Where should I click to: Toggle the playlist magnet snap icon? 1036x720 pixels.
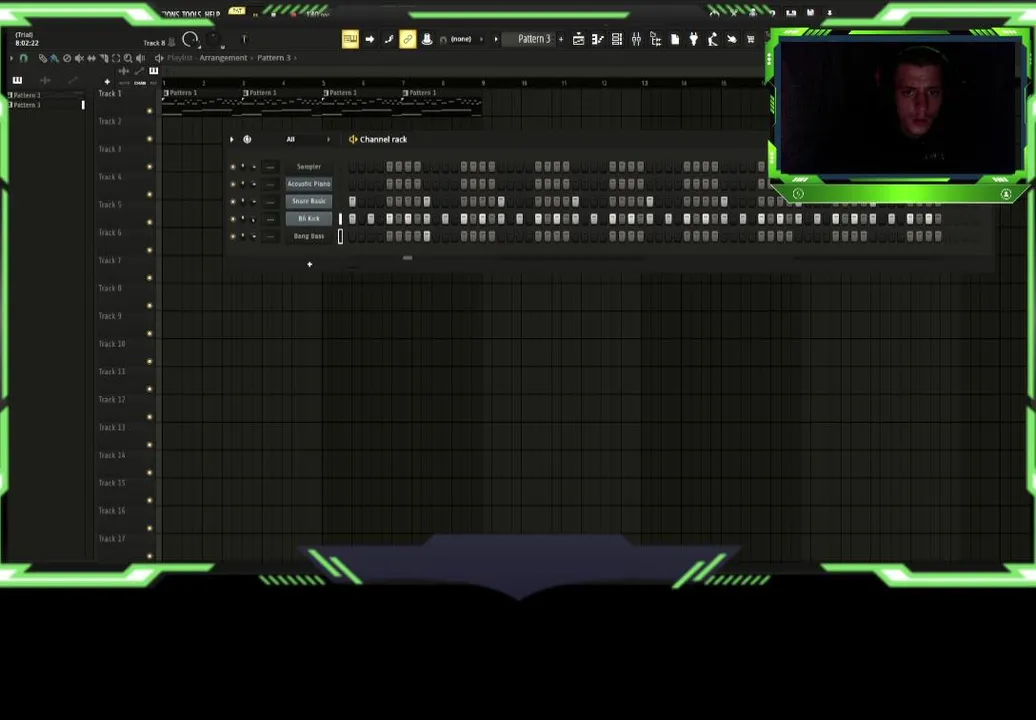coord(24,58)
